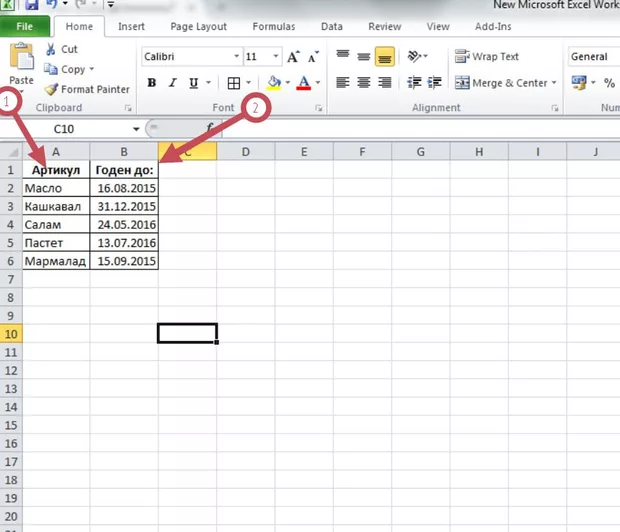This screenshot has height=532, width=620.
Task: Apply cell borders with Borders icon
Action: tap(234, 83)
